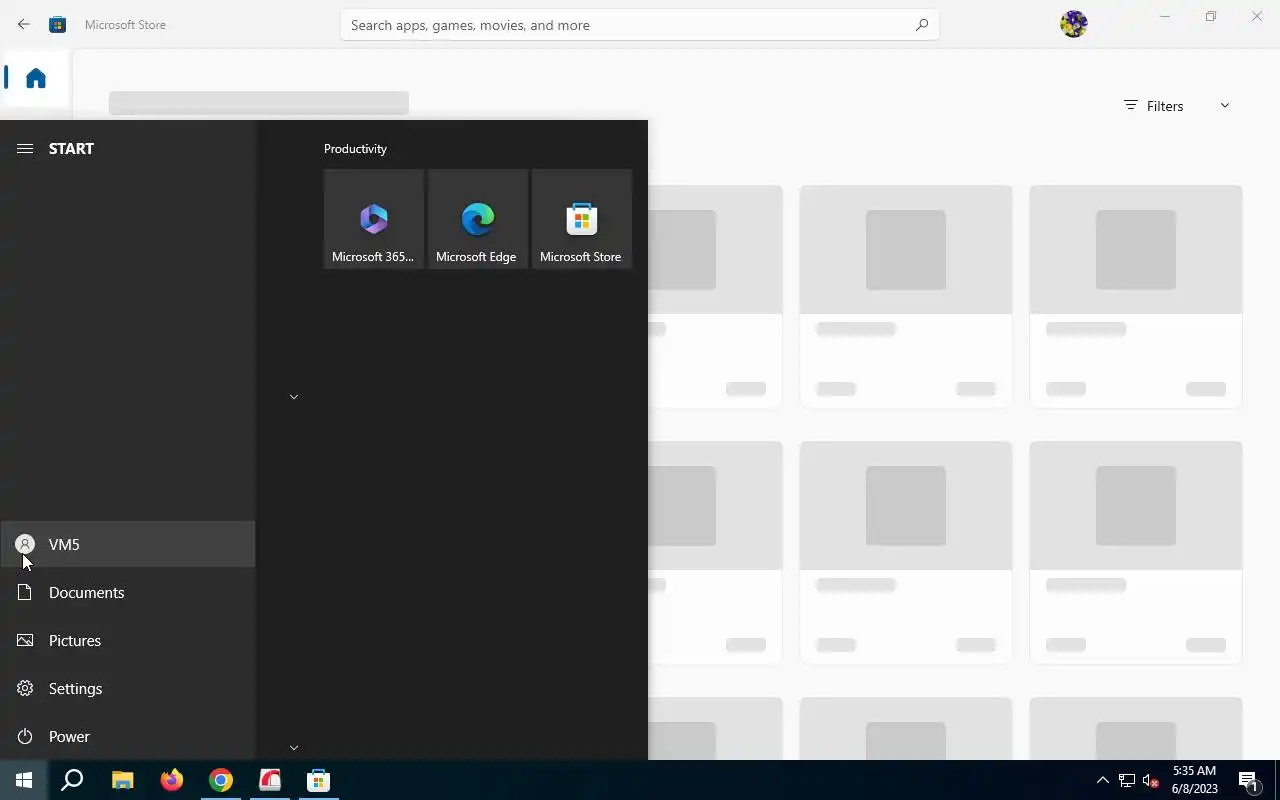Open the Microsoft Store tile
The height and width of the screenshot is (800, 1280).
point(582,219)
